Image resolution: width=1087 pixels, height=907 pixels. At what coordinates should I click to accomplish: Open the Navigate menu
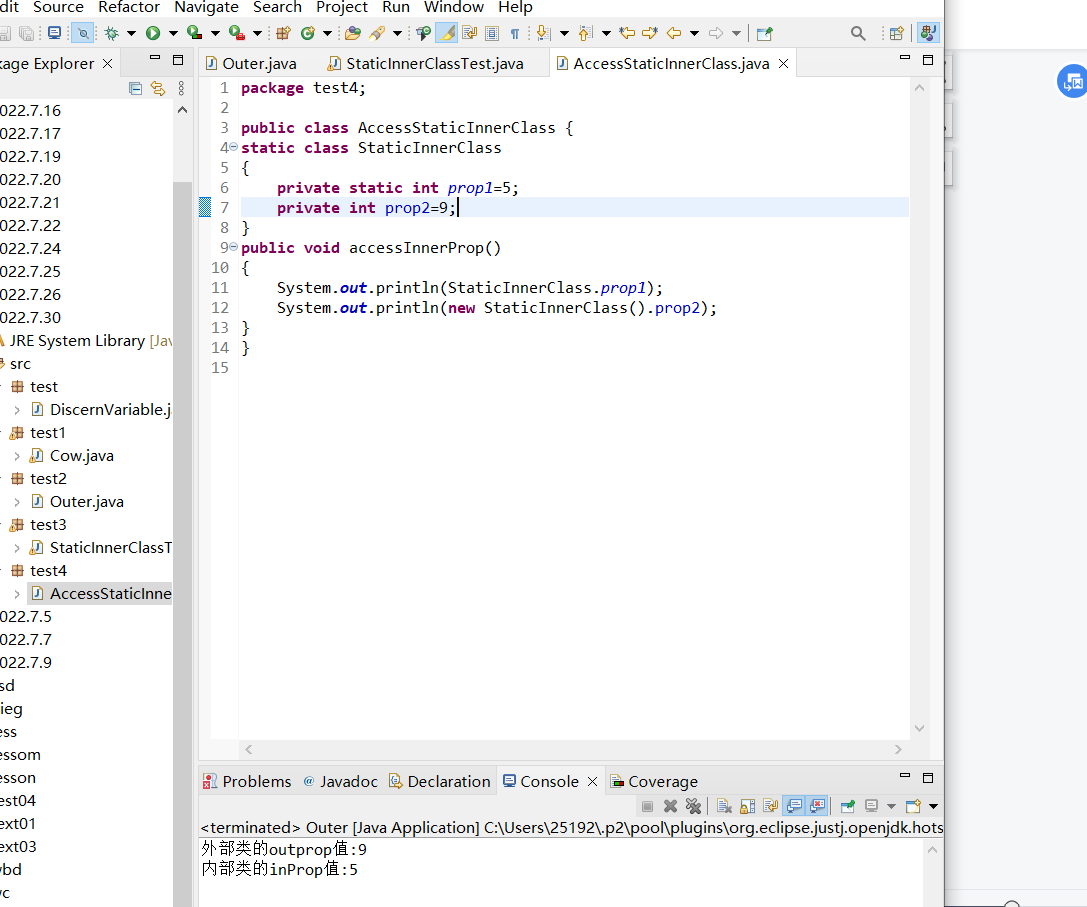(206, 7)
